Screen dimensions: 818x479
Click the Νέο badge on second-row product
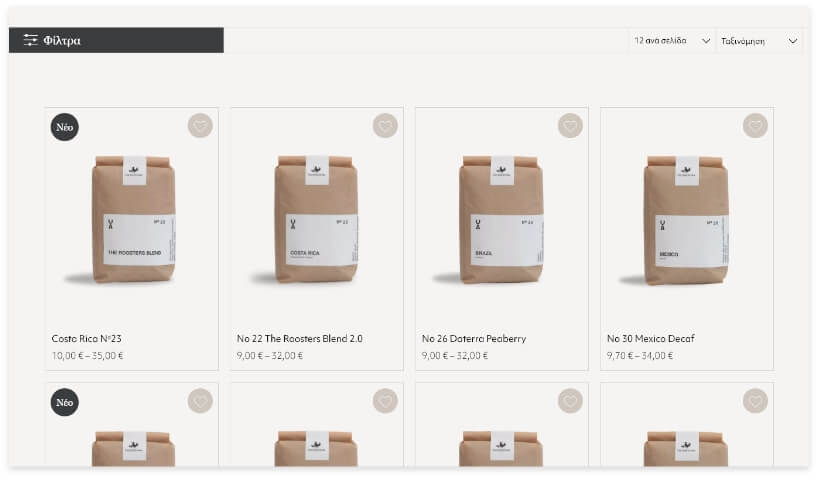(x=65, y=402)
